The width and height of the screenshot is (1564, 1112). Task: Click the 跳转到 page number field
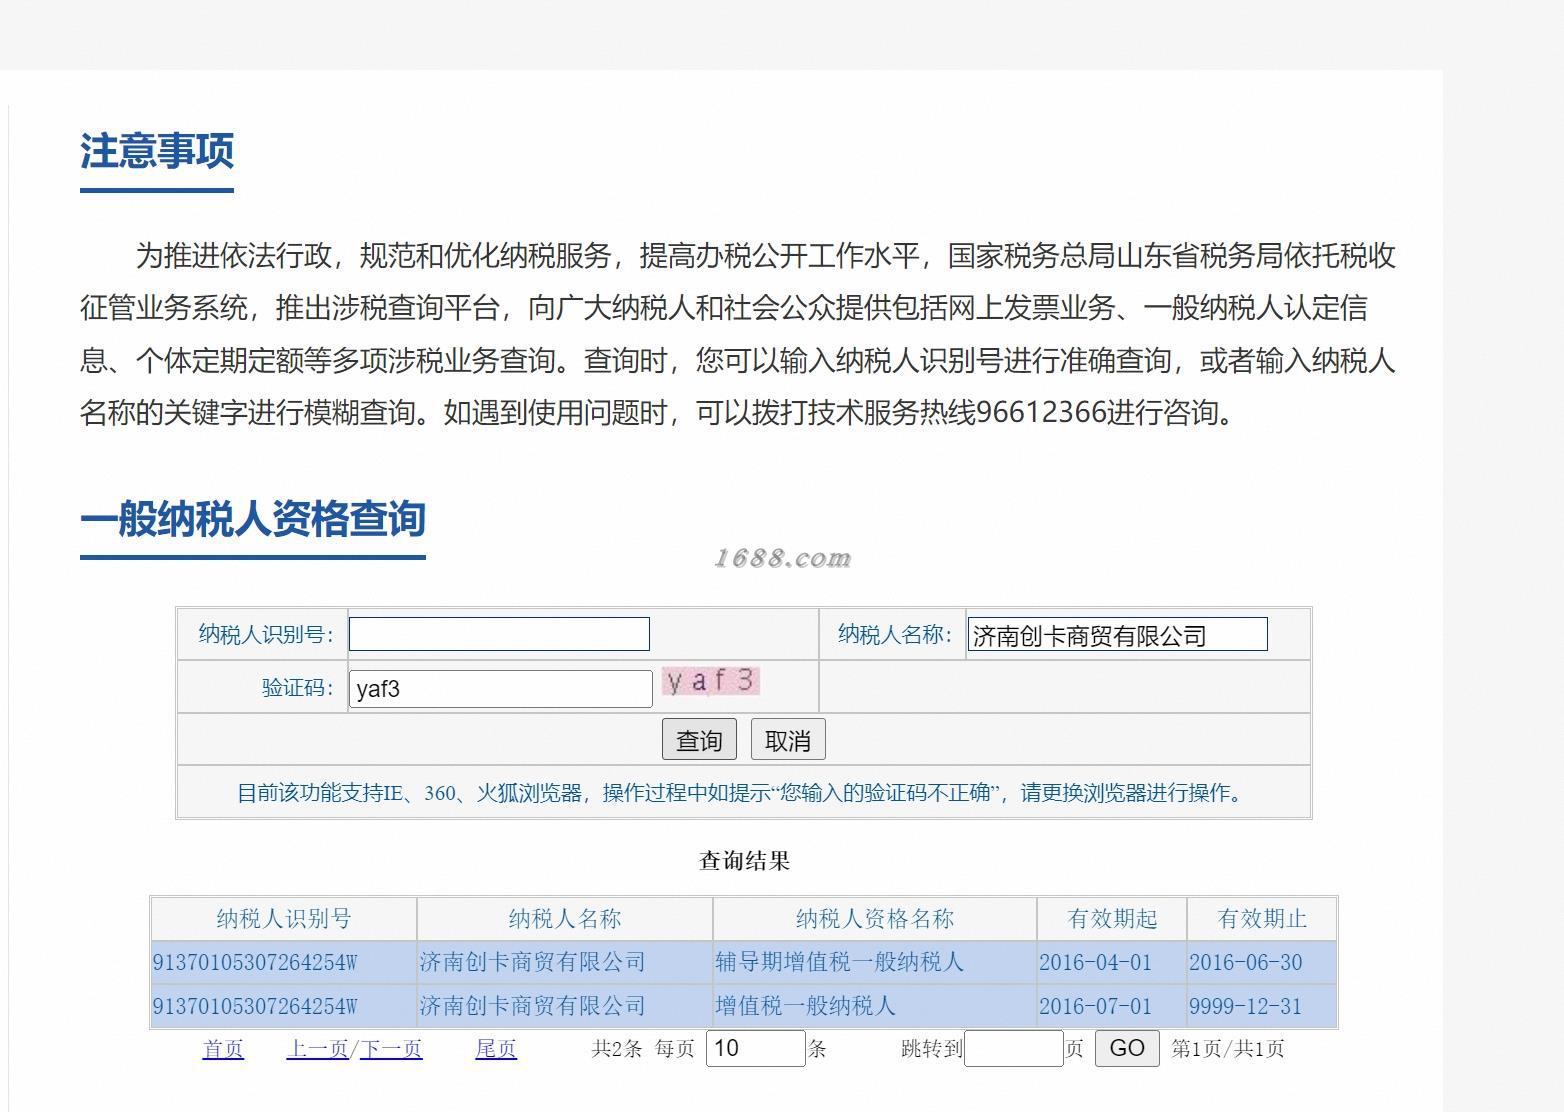coord(1013,1048)
